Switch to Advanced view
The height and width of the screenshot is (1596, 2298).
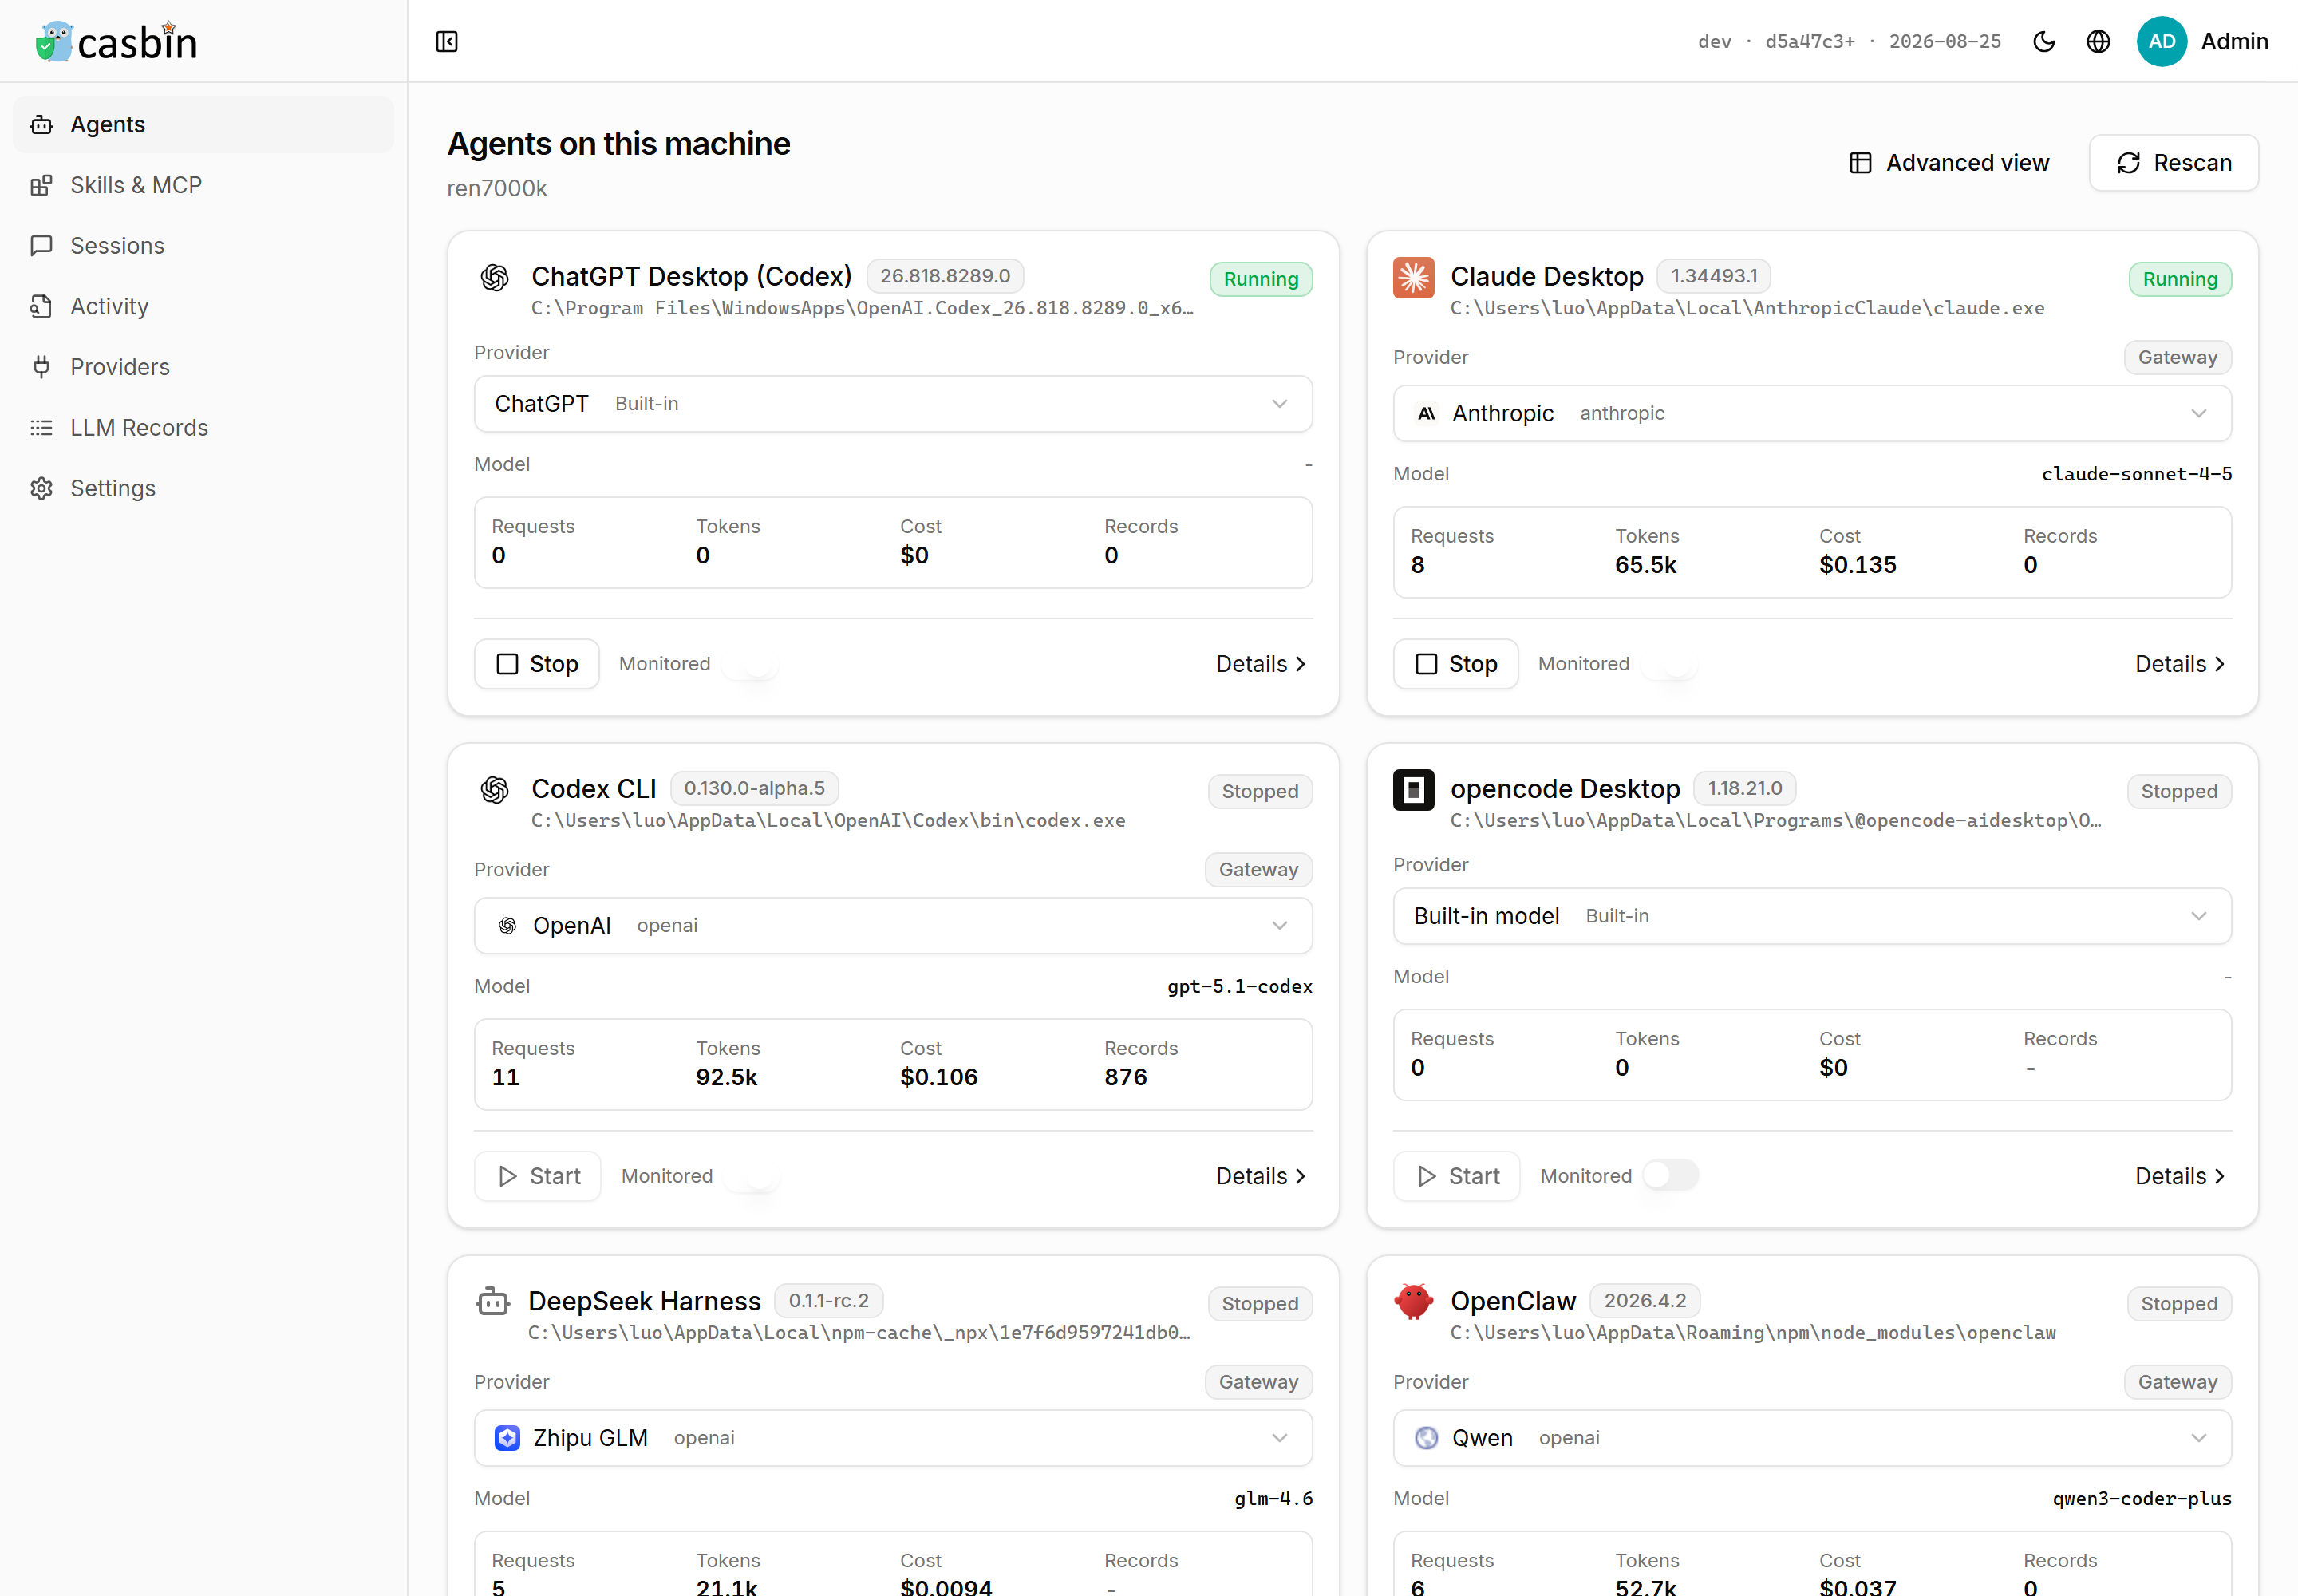coord(1949,163)
